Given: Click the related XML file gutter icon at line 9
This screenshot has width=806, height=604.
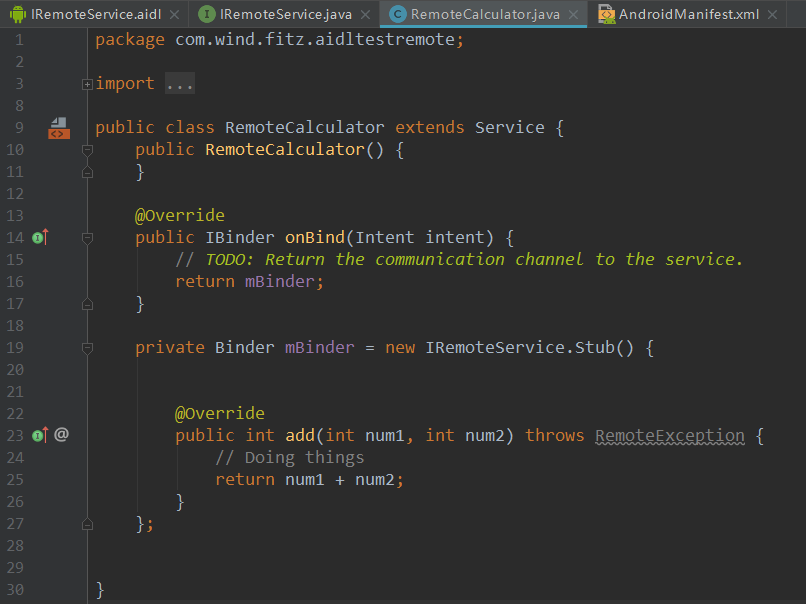Looking at the screenshot, I should point(59,128).
